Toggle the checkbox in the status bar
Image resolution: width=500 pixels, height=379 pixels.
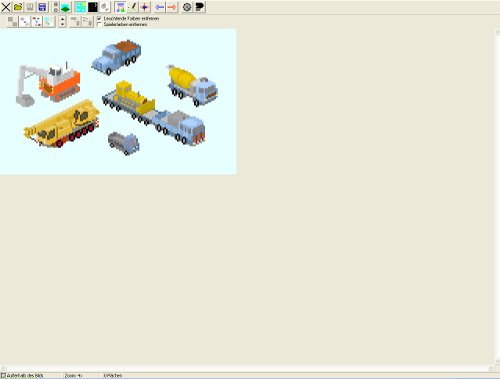[x=3, y=376]
